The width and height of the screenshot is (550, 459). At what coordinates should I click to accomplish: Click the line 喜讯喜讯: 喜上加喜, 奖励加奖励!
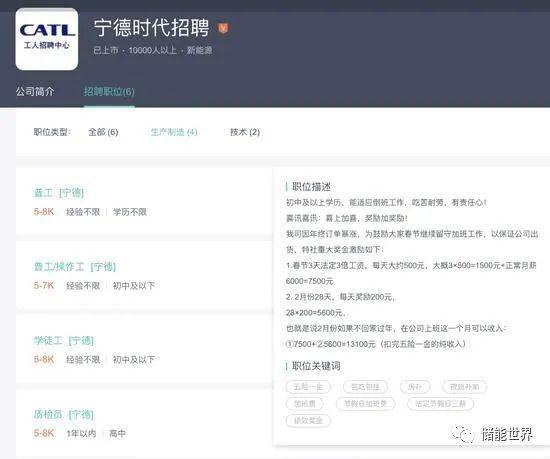point(347,218)
